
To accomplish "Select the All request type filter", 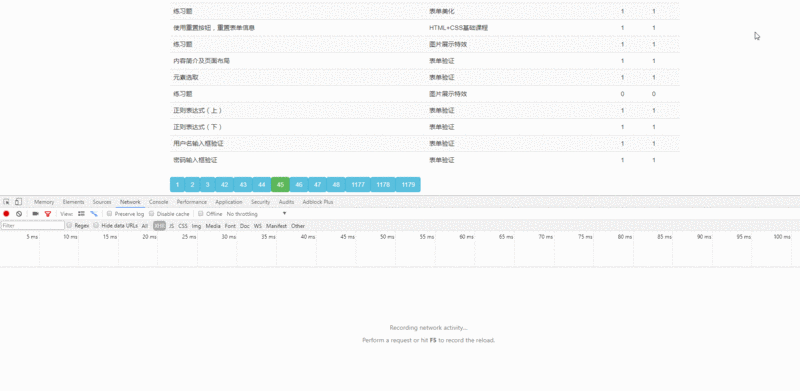I will point(145,226).
